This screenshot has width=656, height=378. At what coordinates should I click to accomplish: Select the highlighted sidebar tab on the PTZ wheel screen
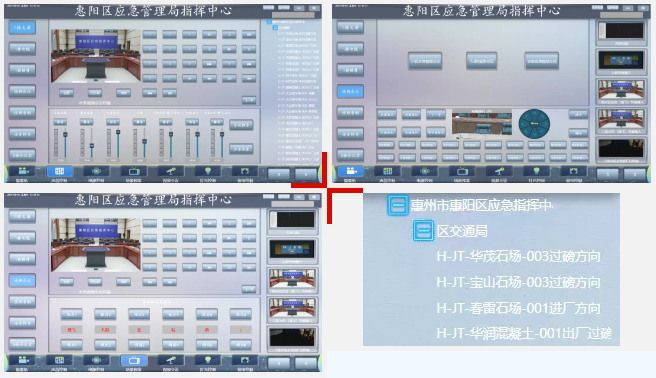click(x=350, y=91)
